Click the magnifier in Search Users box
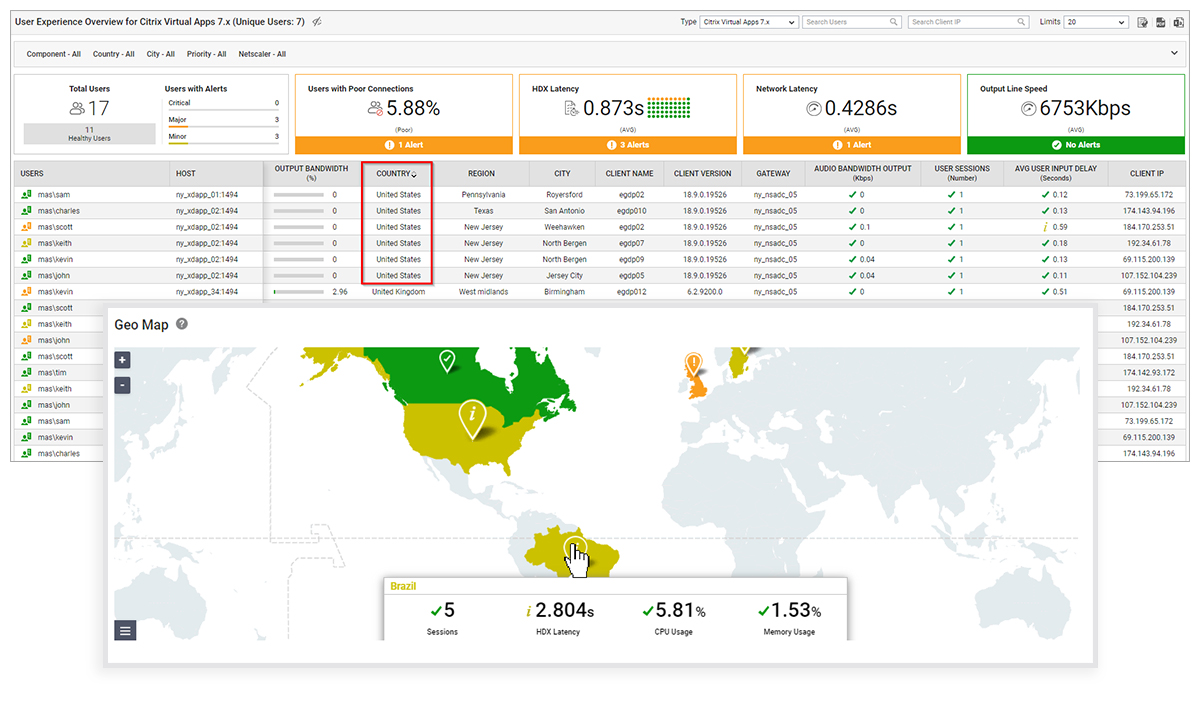 coord(892,22)
